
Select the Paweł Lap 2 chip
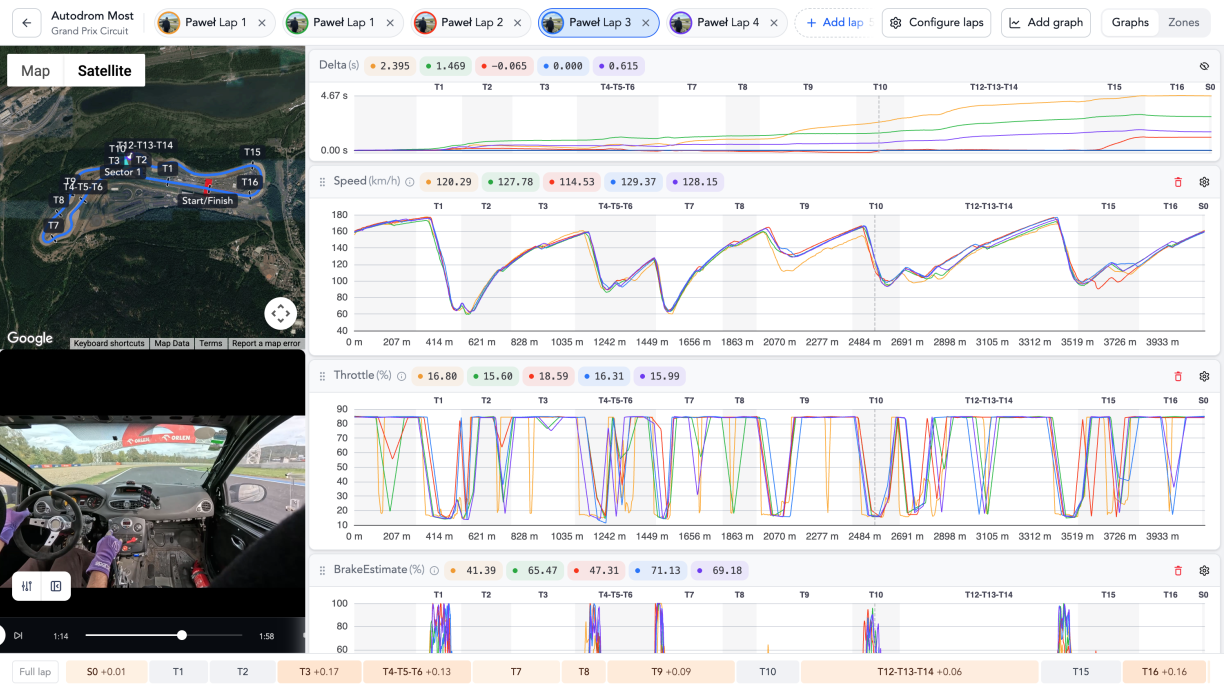pos(472,22)
